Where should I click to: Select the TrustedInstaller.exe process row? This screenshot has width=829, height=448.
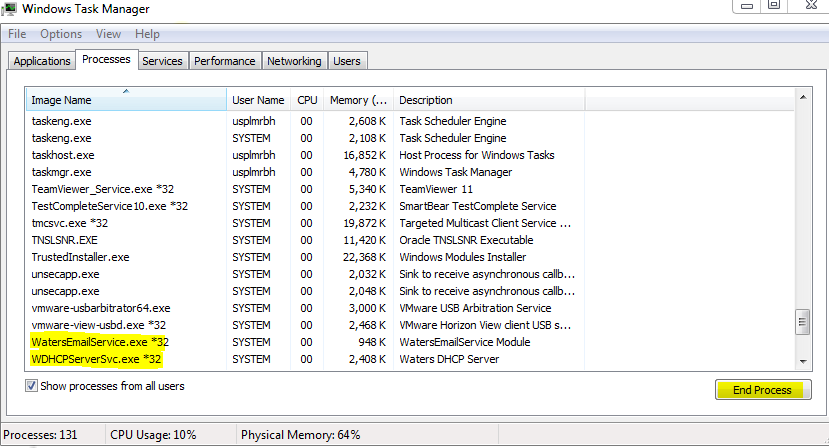[x=80, y=257]
